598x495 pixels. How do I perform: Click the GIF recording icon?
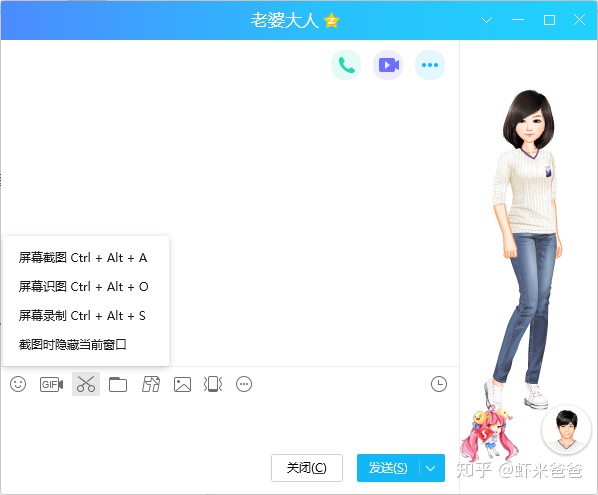51,384
